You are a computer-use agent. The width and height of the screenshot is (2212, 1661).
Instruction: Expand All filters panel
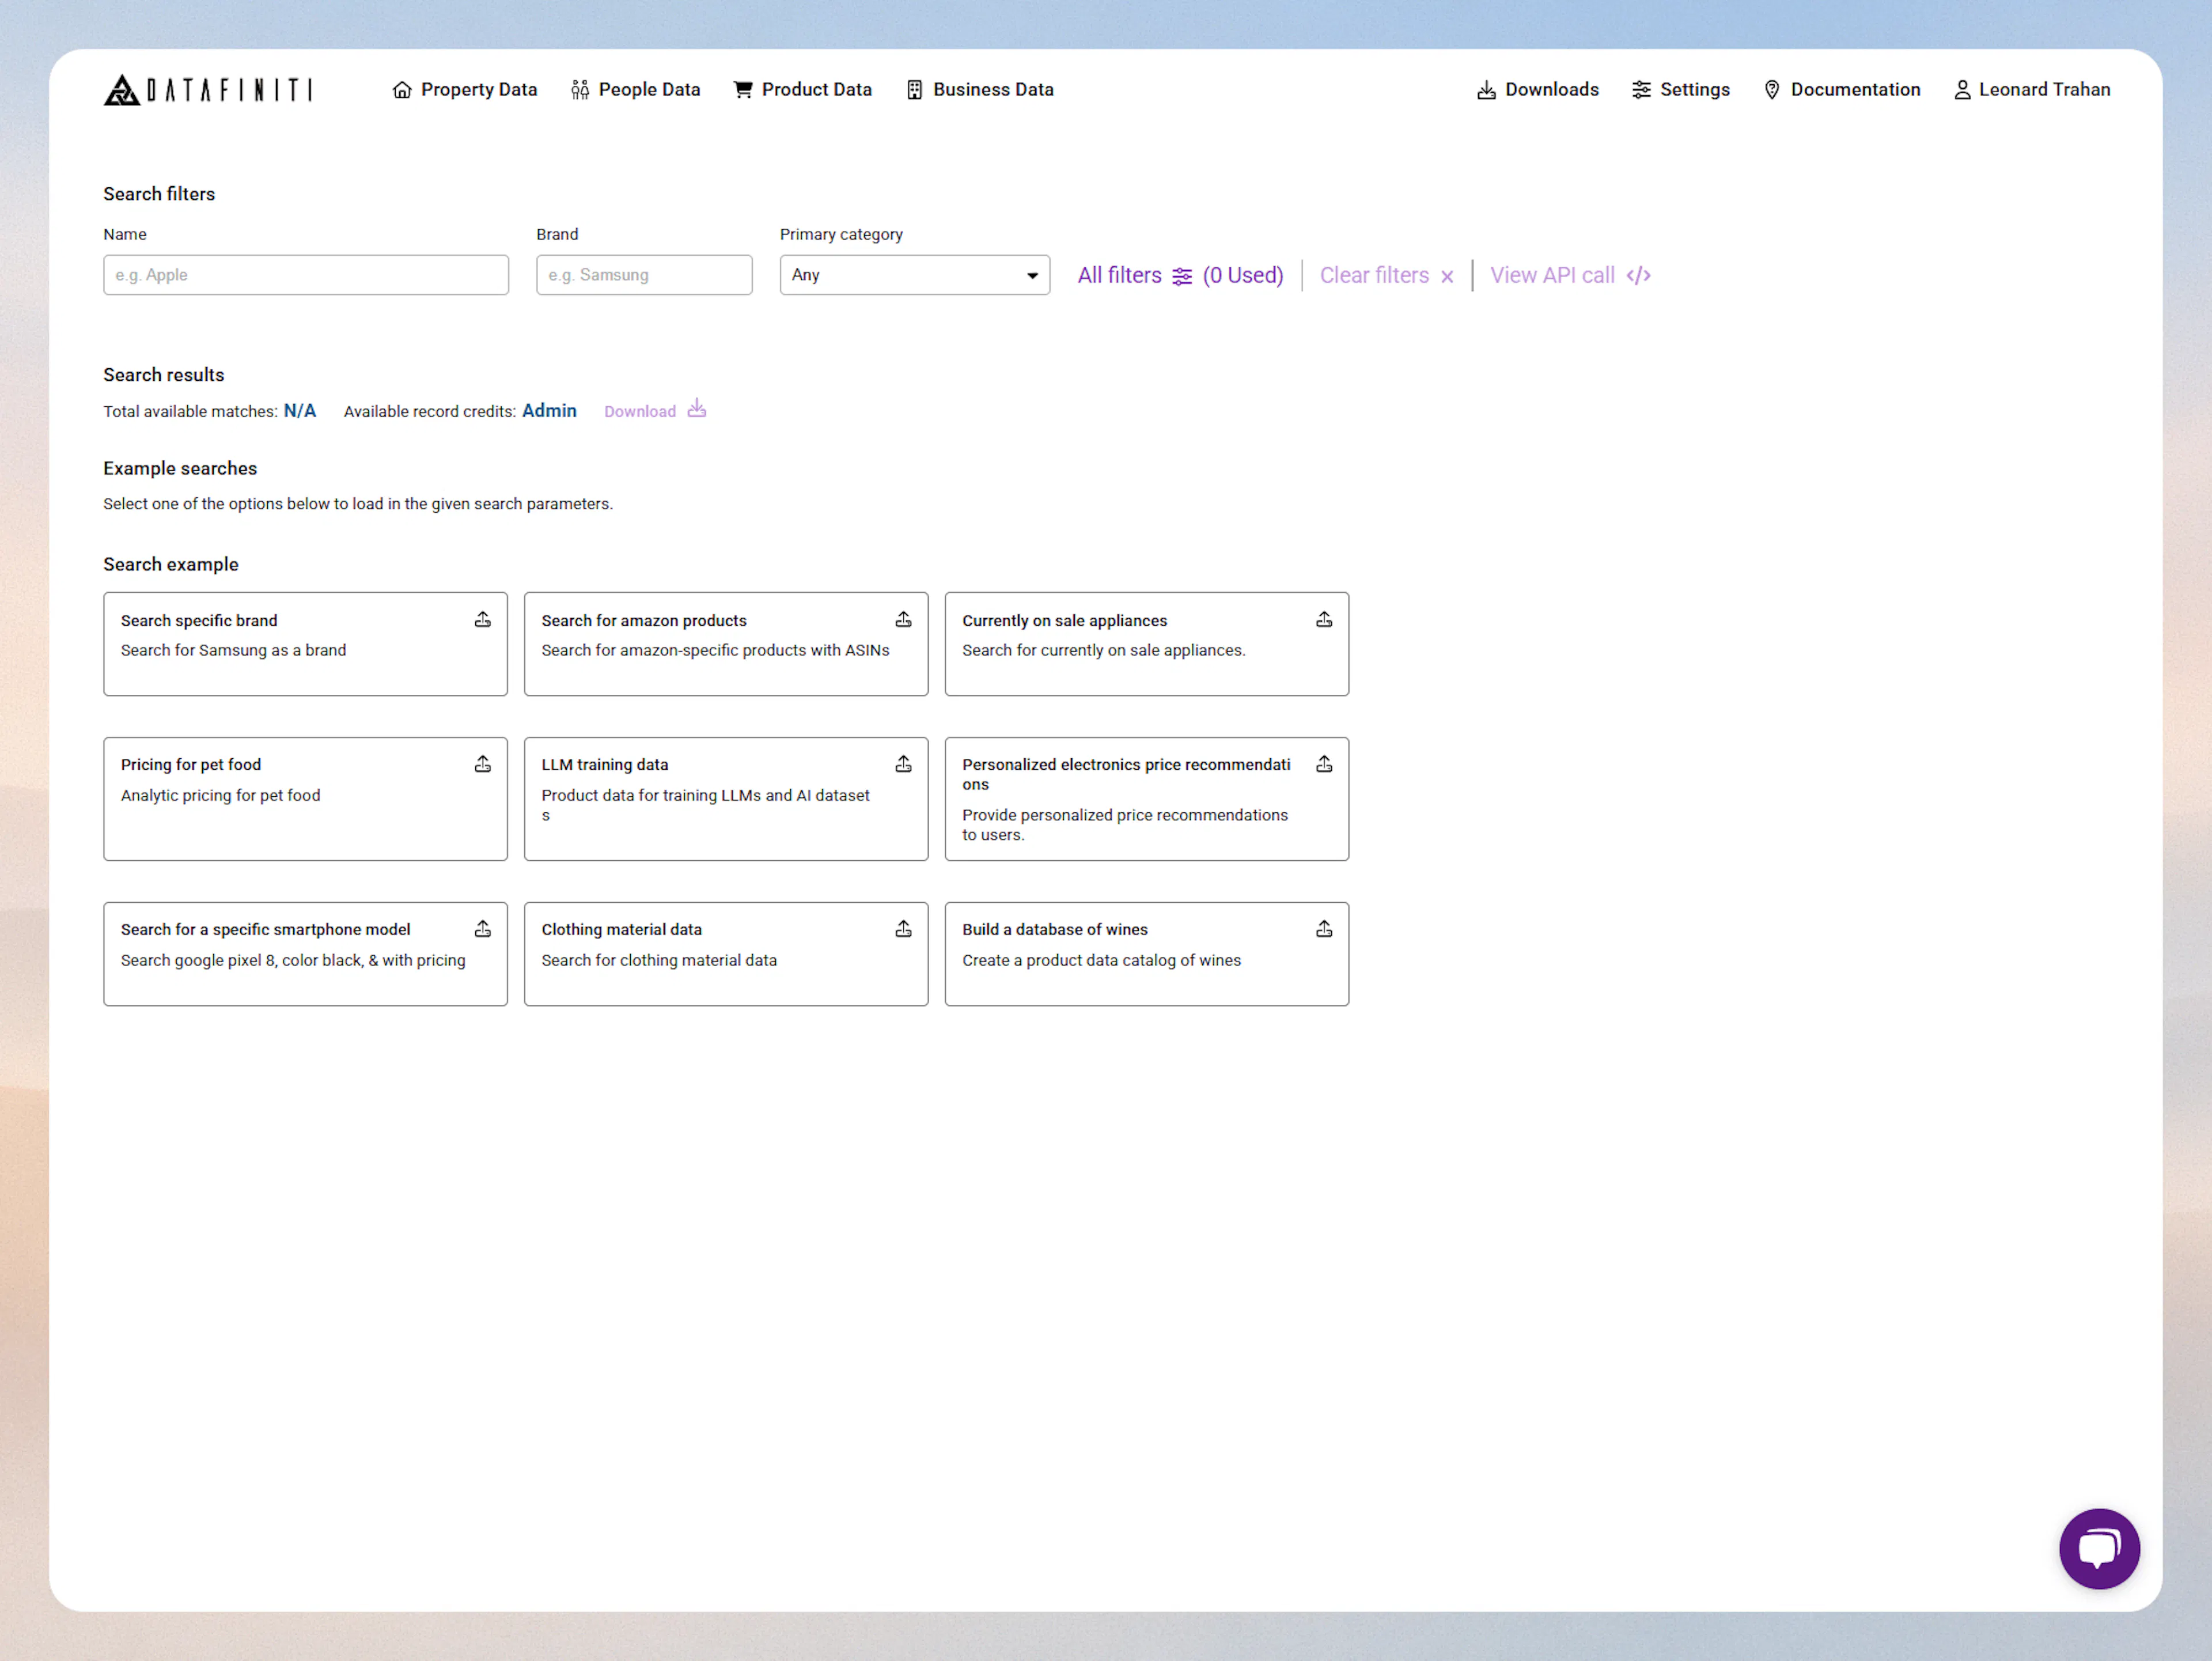(1119, 275)
